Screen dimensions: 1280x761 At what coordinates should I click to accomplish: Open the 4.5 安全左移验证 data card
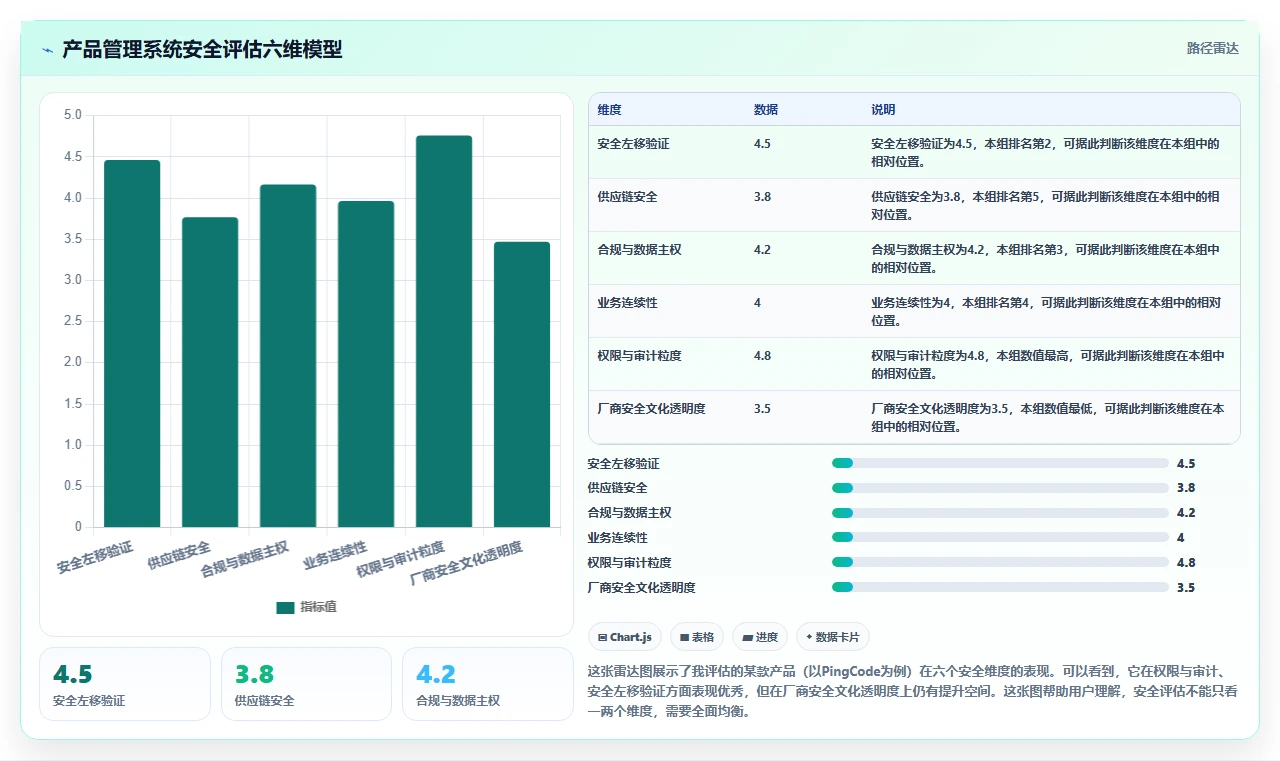point(125,684)
